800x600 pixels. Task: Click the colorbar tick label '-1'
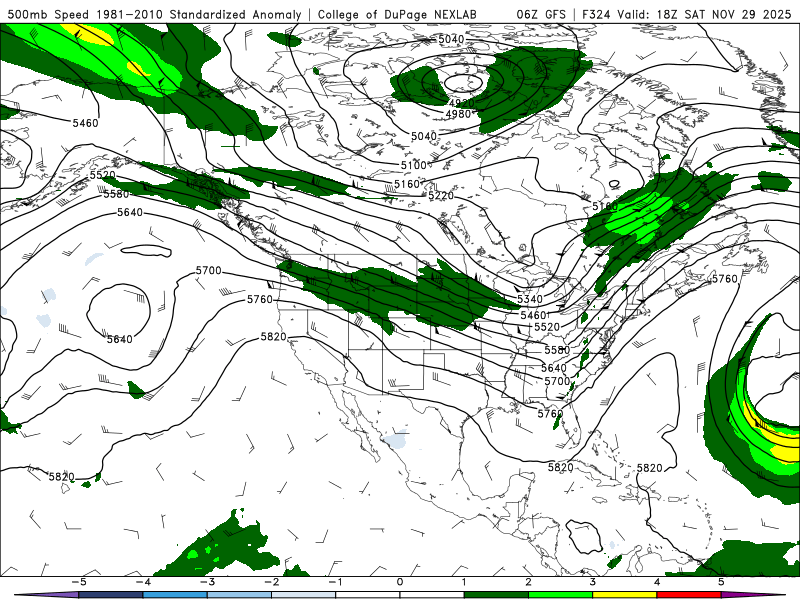coord(335,582)
